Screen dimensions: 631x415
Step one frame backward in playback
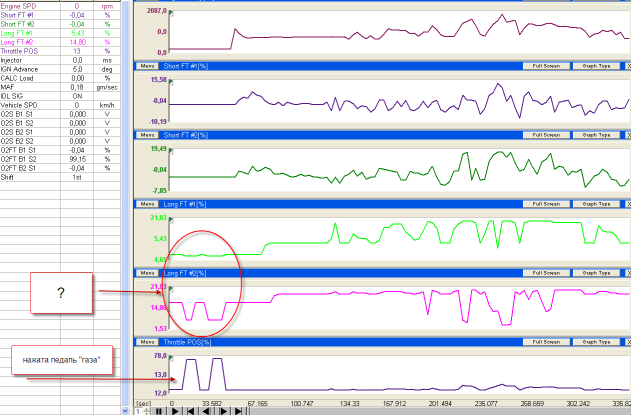(204, 410)
